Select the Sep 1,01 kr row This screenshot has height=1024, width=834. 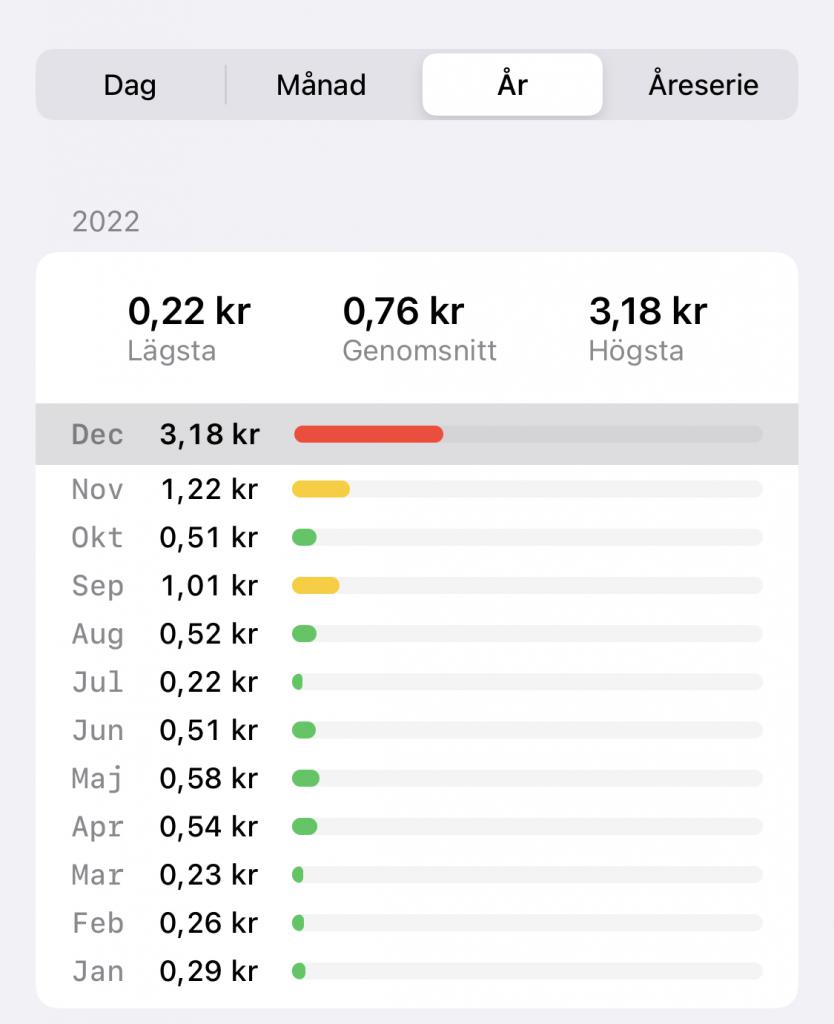point(417,586)
